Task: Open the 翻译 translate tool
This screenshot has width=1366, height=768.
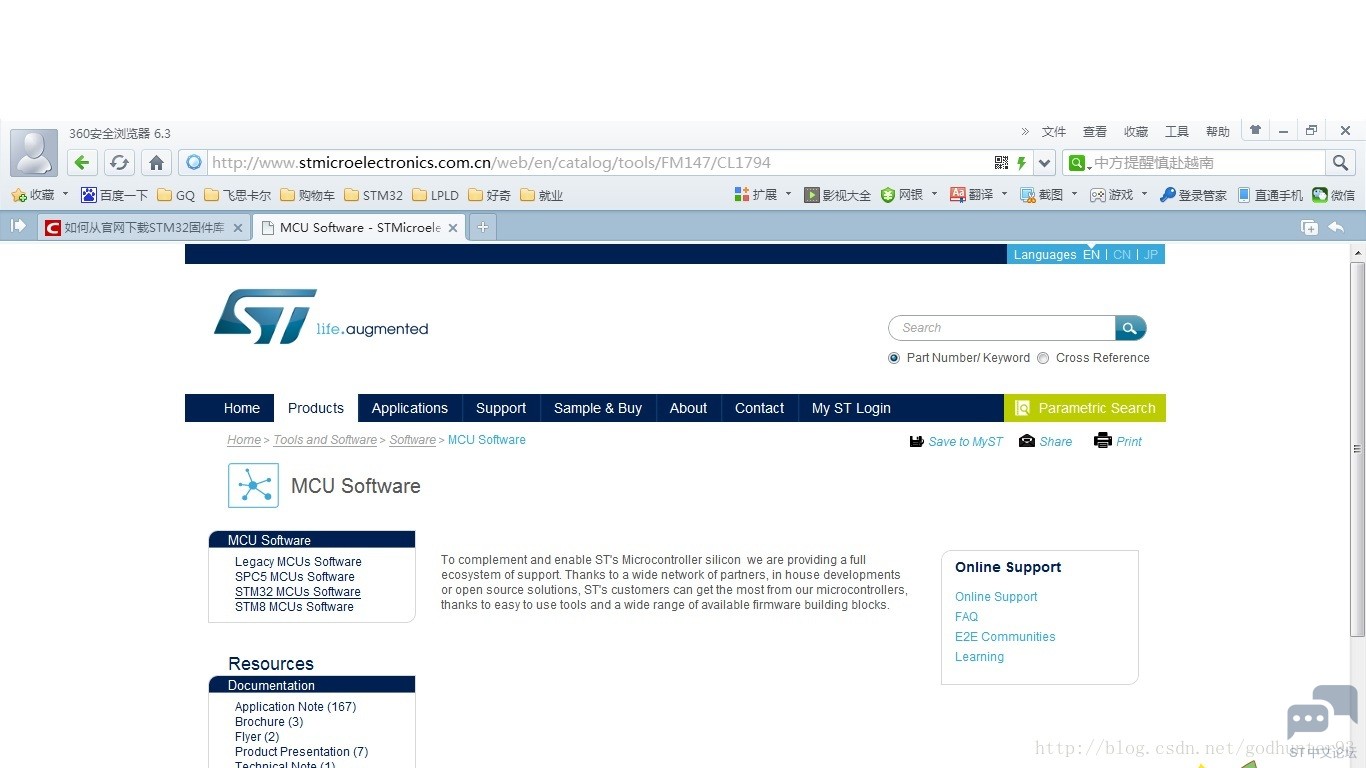Action: coord(972,195)
